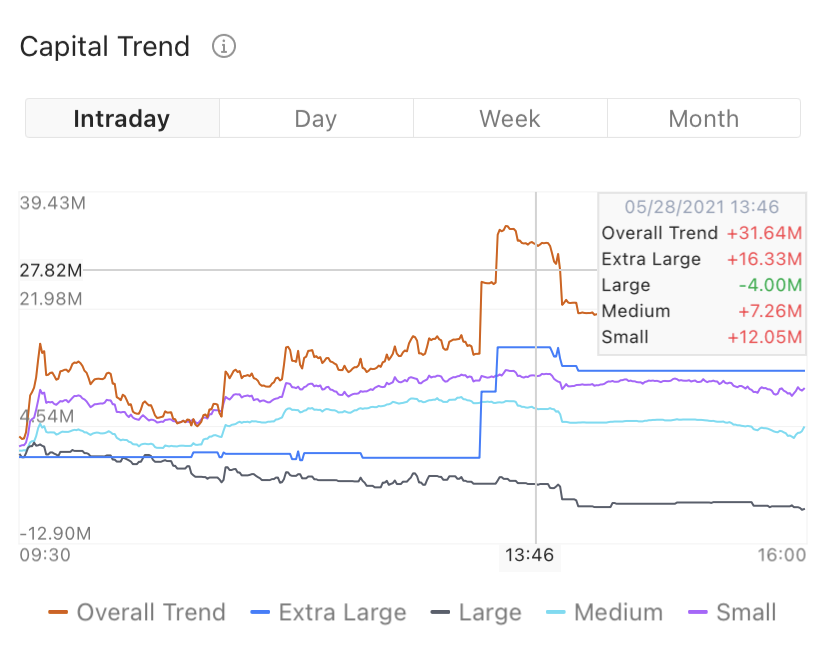The width and height of the screenshot is (827, 649).
Task: Click the Overall Trend +31.64M tooltip row
Action: pyautogui.click(x=701, y=233)
